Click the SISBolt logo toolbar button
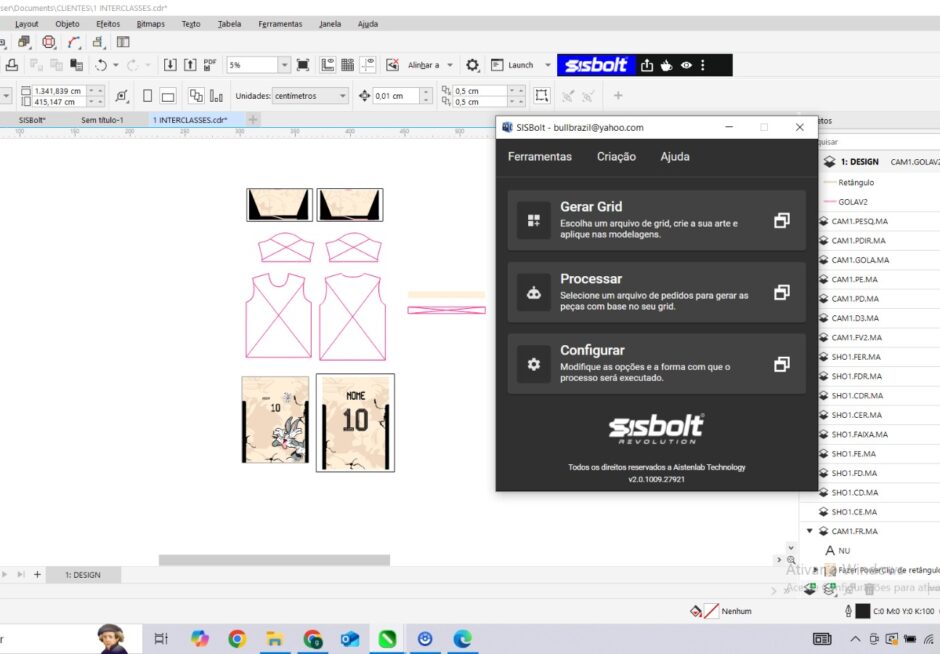This screenshot has height=654, width=940. [x=596, y=65]
